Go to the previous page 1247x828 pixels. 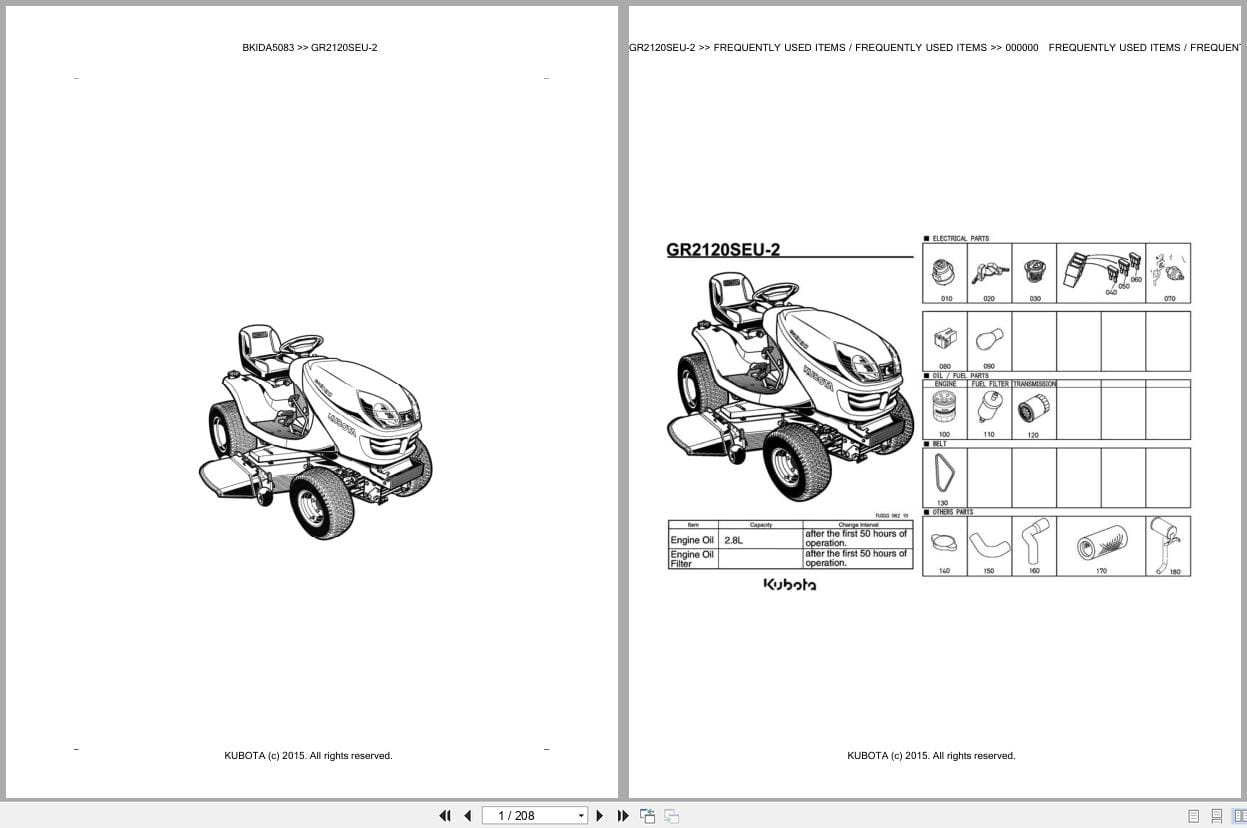[x=467, y=816]
